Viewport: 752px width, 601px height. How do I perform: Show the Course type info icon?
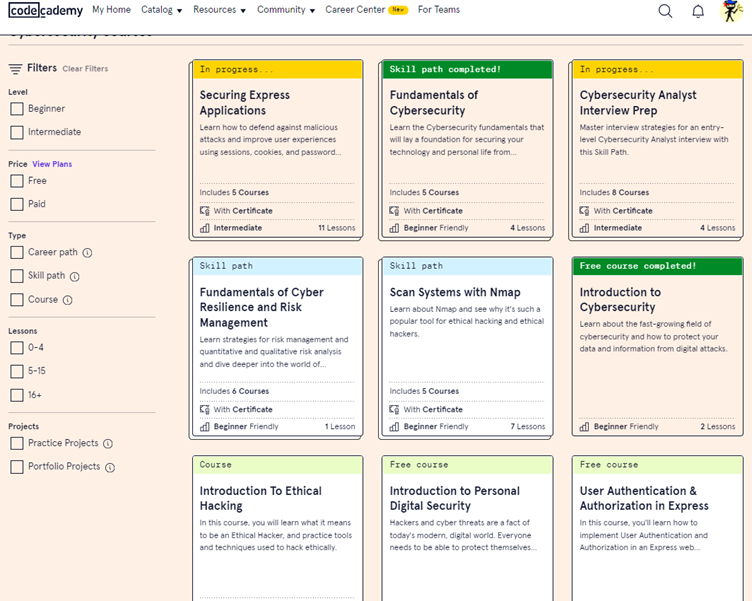[x=68, y=300]
